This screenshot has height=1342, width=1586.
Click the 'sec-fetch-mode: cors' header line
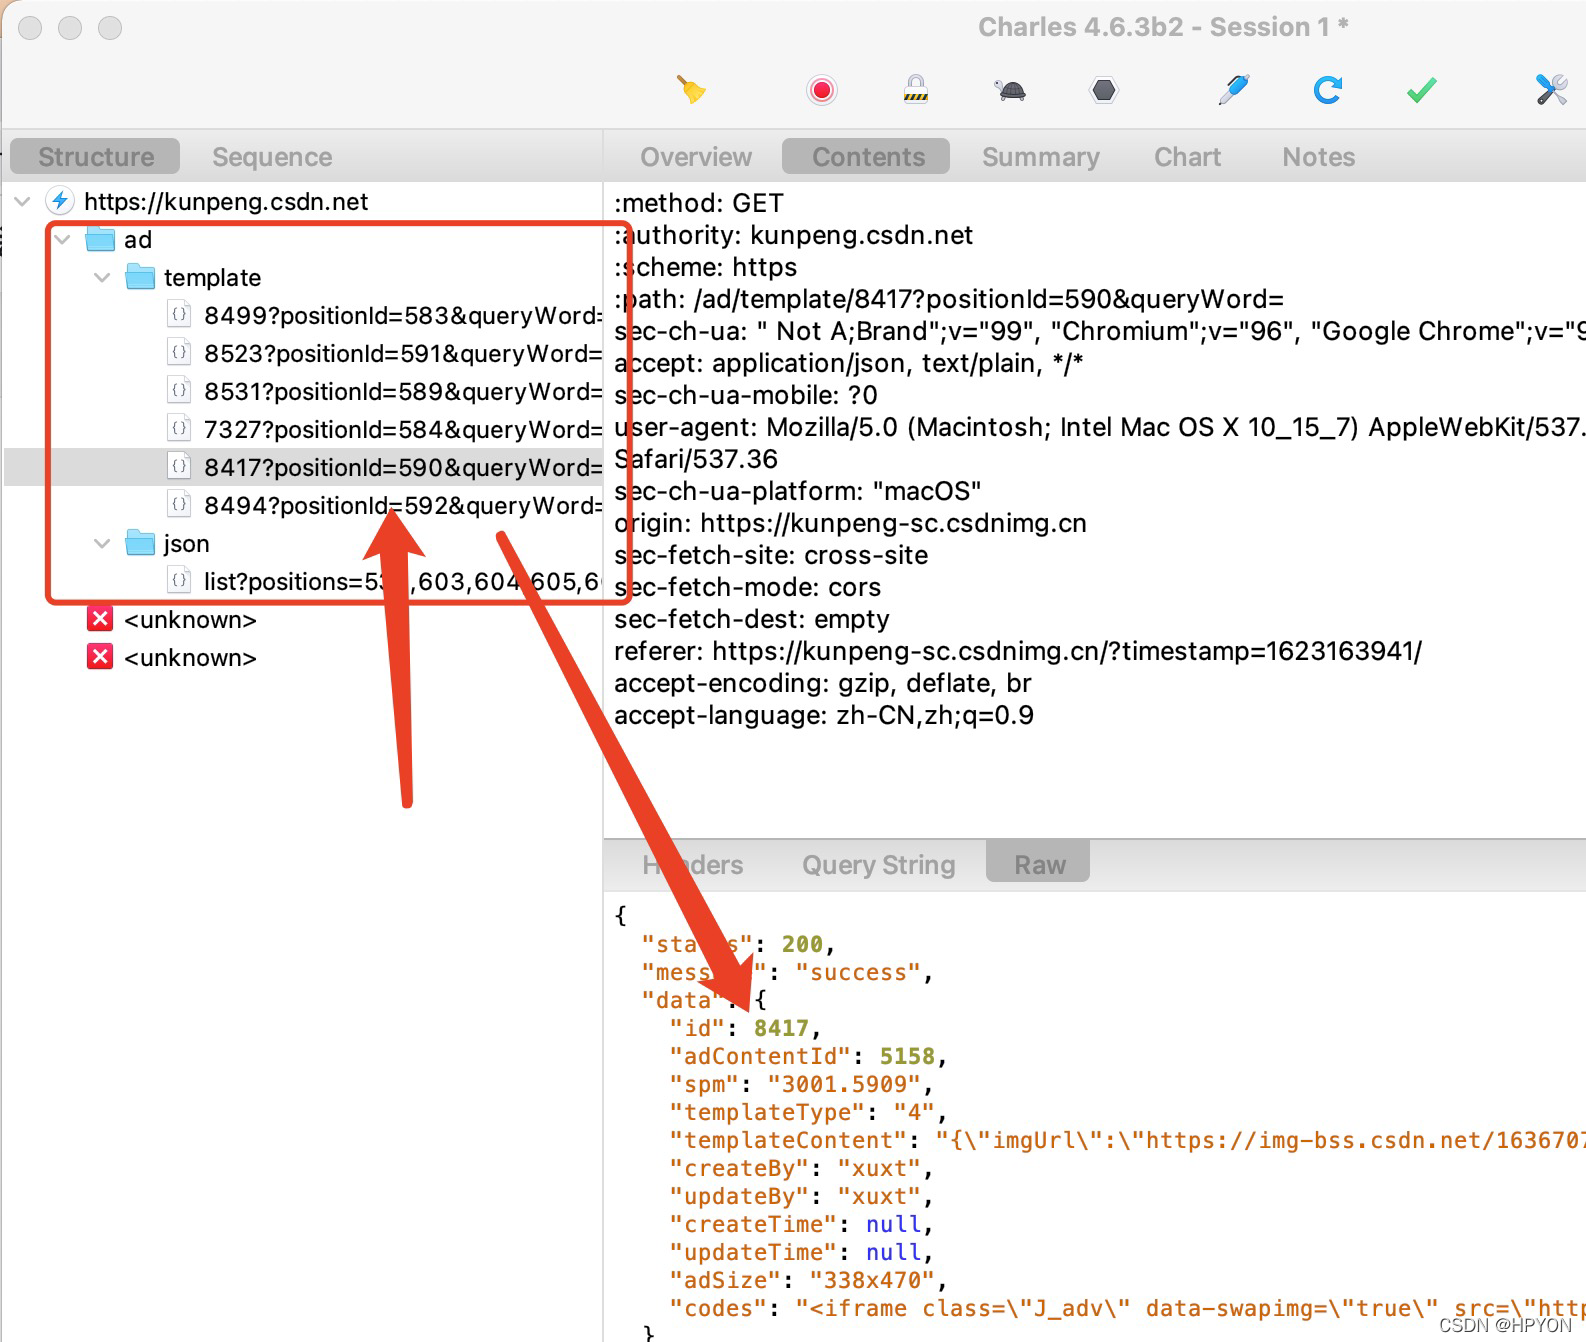click(747, 587)
